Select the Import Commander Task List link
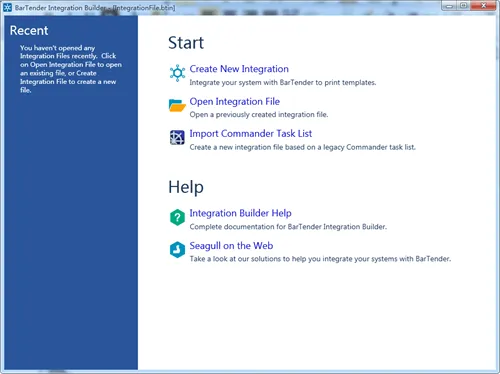 pyautogui.click(x=251, y=134)
